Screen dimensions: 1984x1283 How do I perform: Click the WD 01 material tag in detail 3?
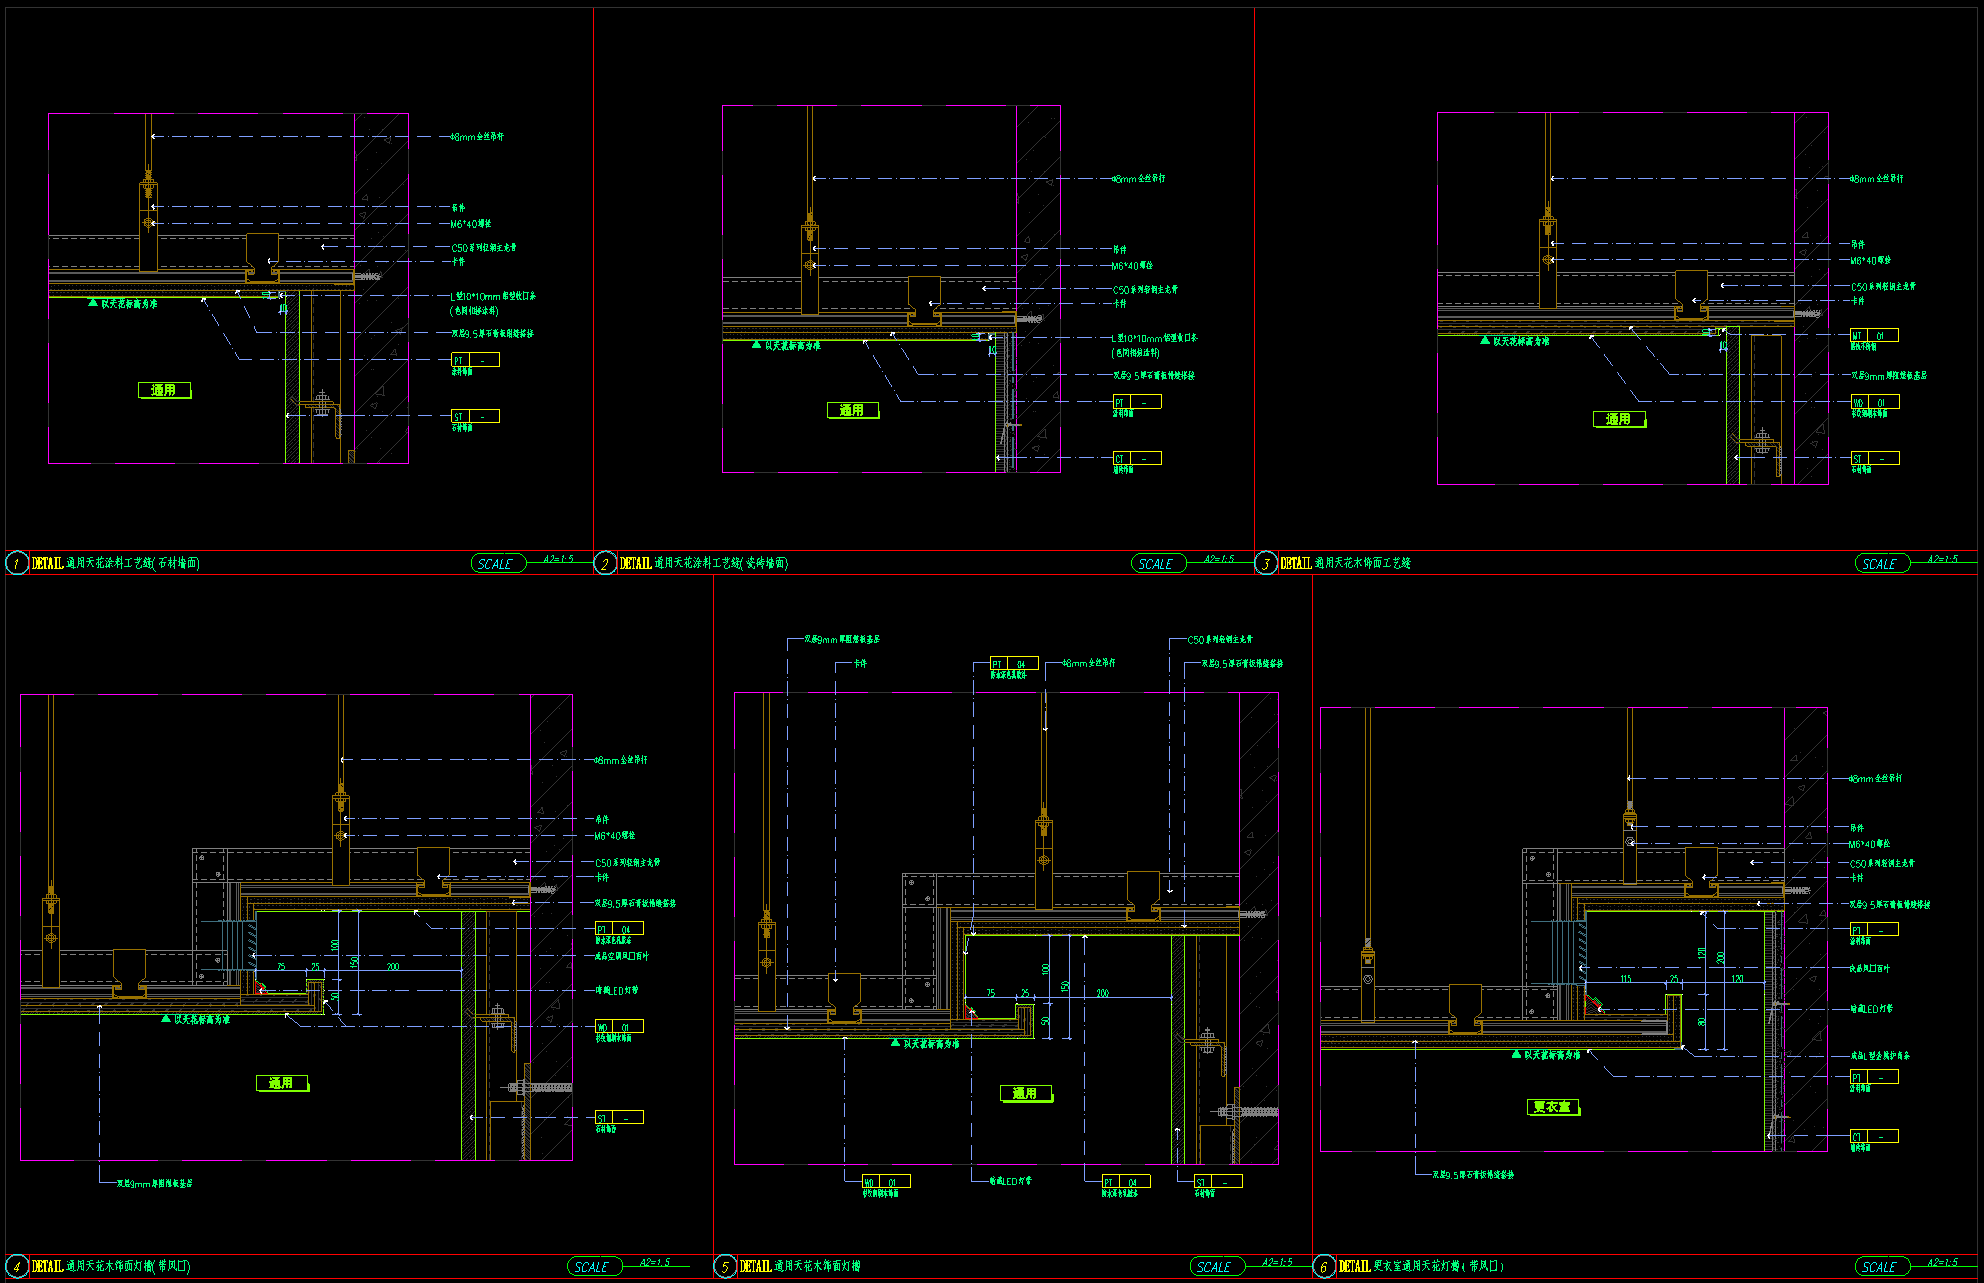coord(1873,402)
